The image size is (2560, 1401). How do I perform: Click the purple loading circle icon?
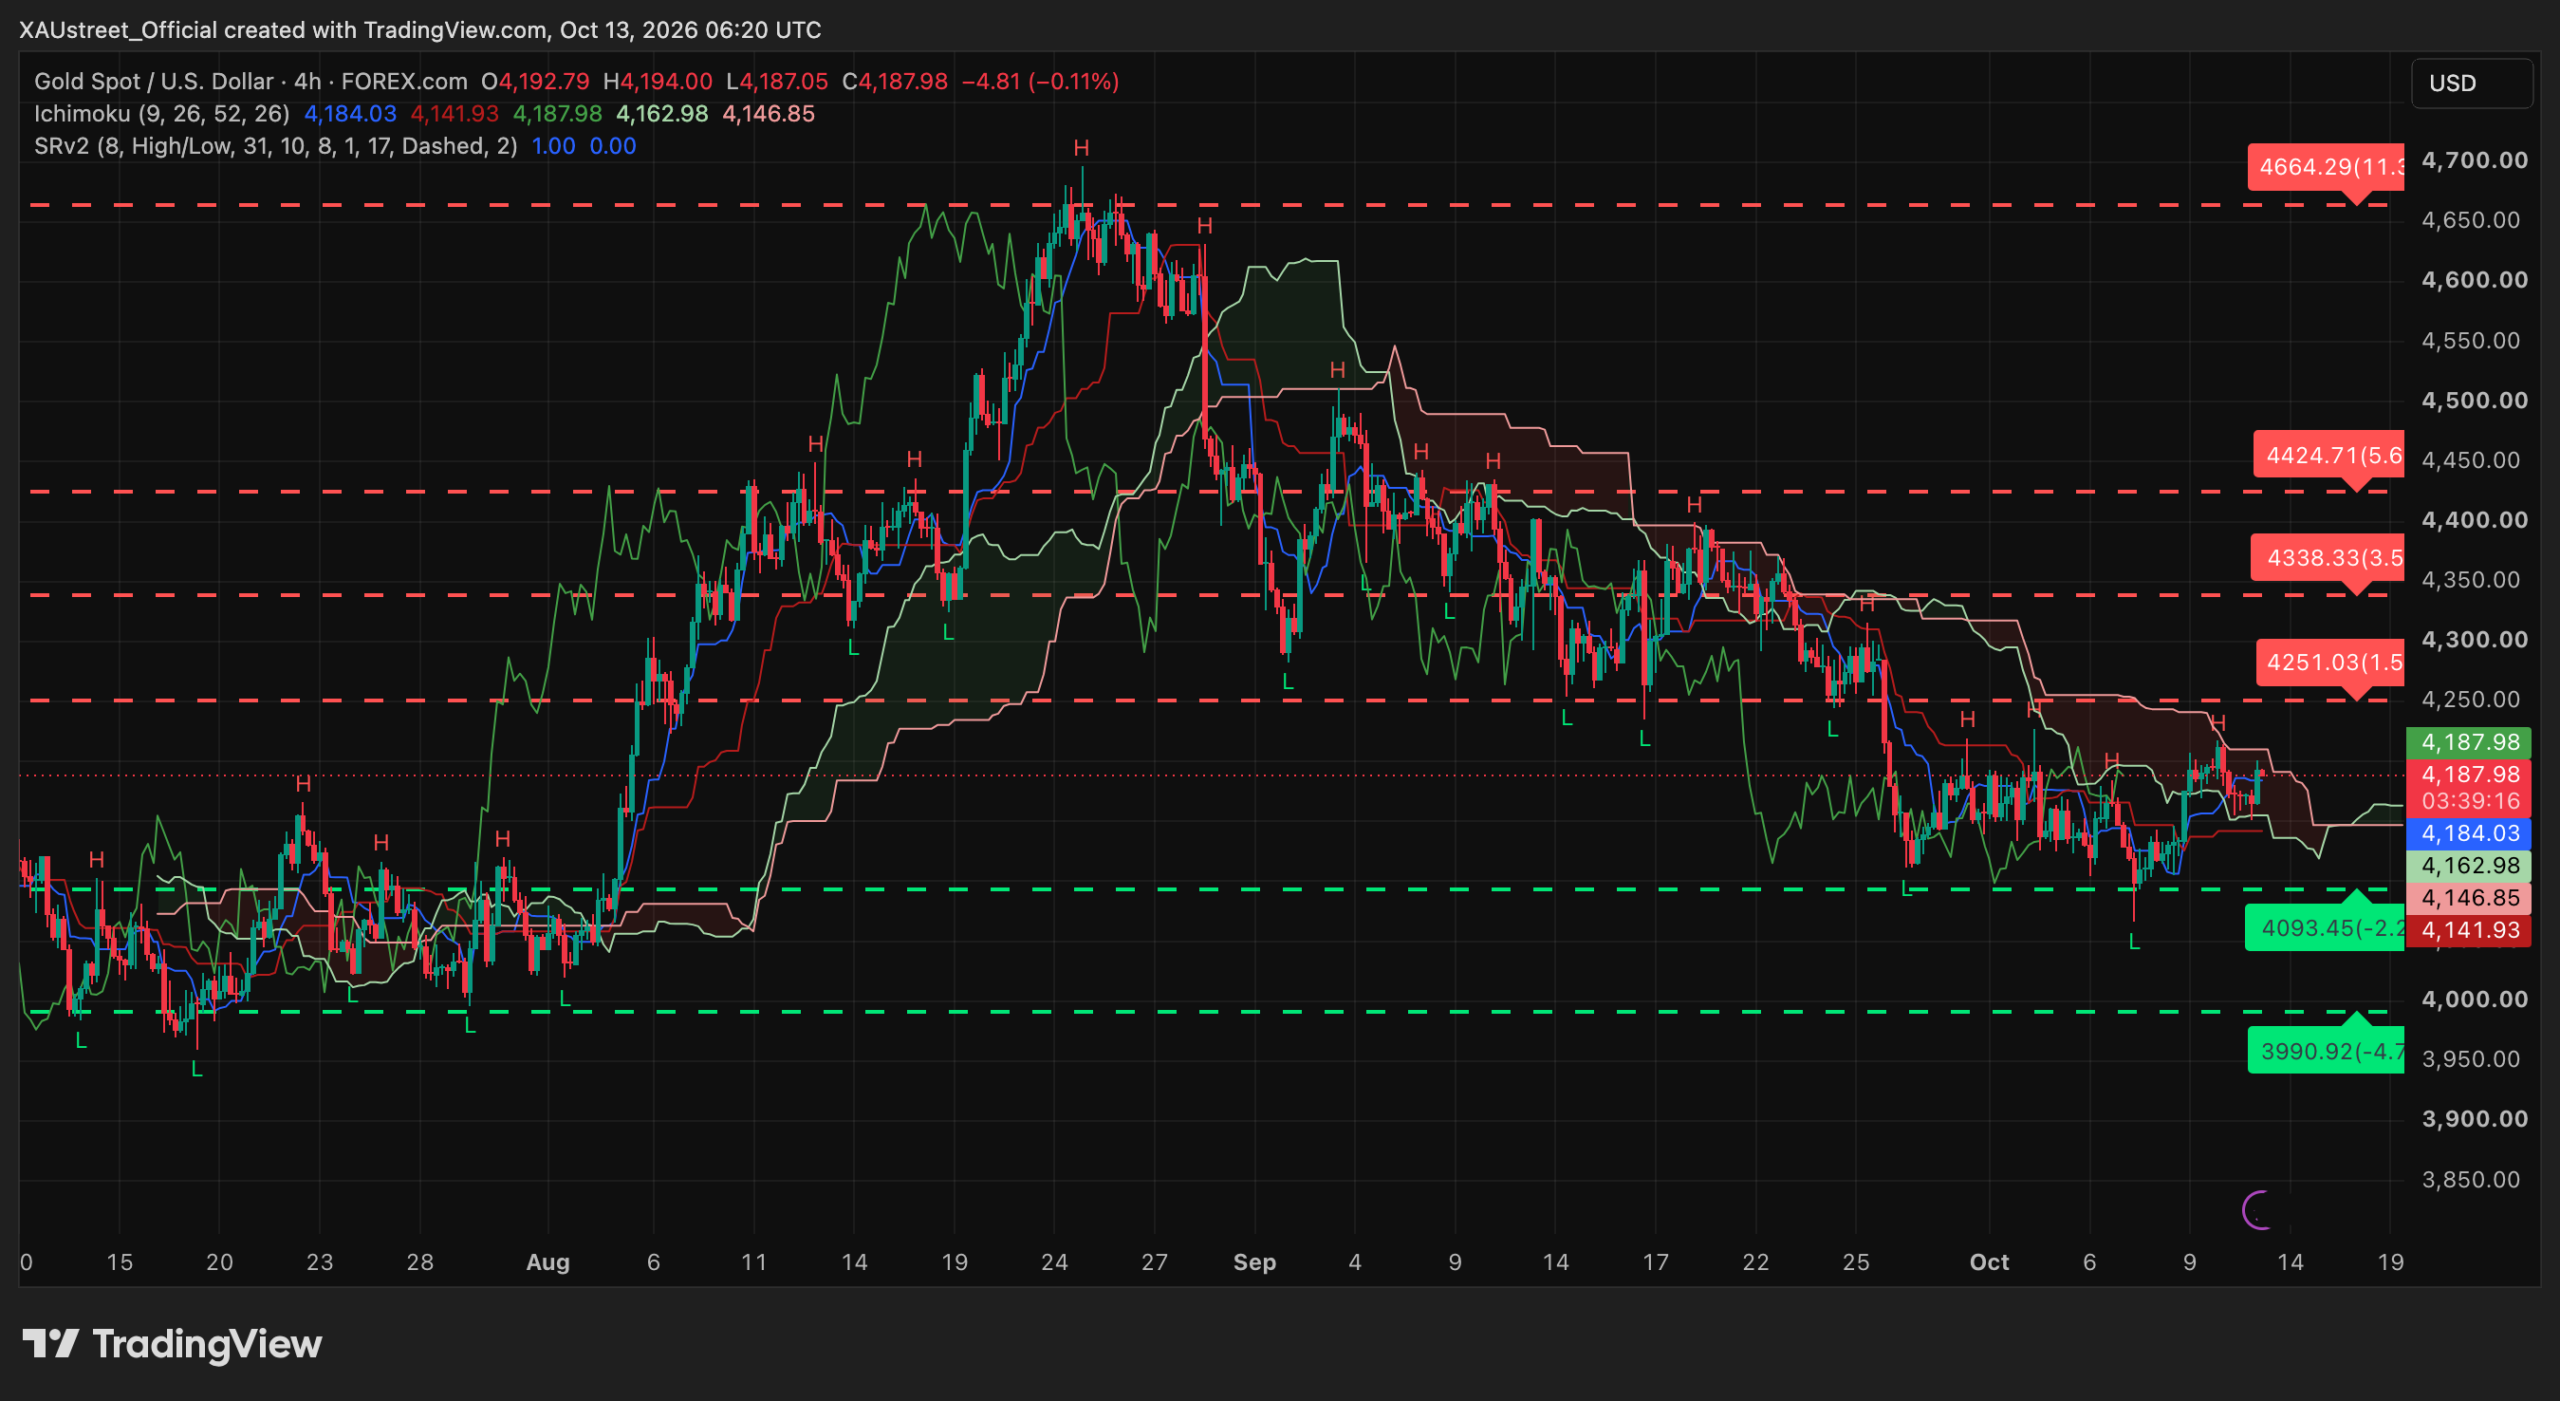[2258, 1210]
